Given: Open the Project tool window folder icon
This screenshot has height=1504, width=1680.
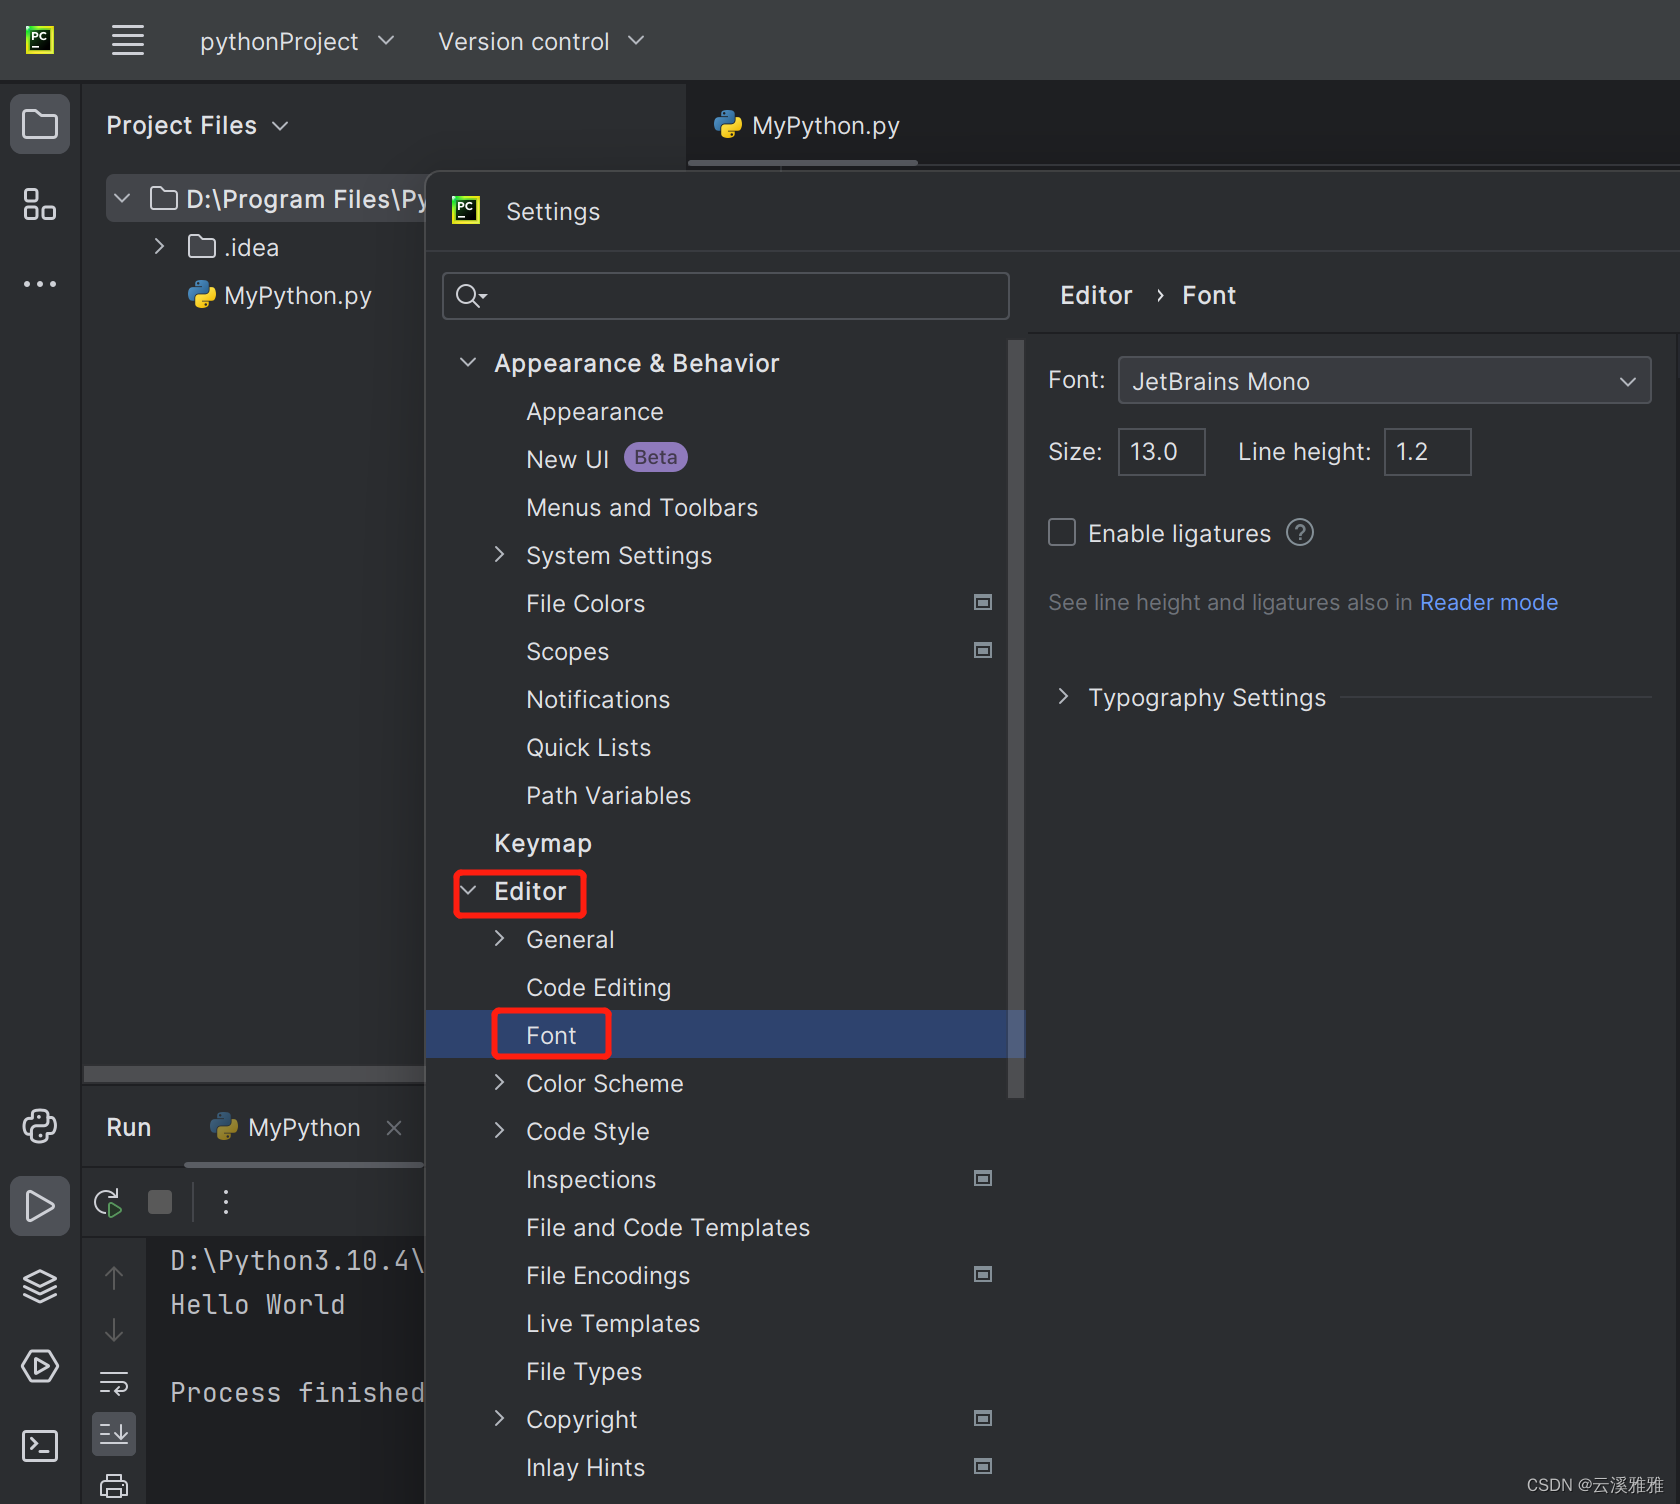Looking at the screenshot, I should coord(40,124).
